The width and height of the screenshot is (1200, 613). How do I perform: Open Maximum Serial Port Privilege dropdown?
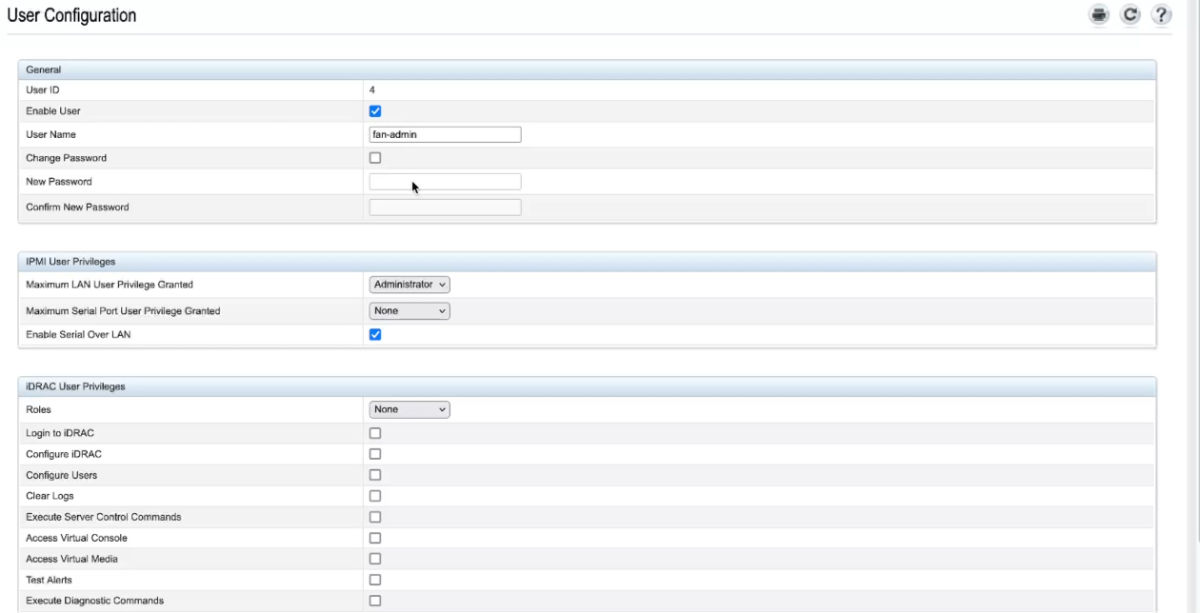click(409, 311)
